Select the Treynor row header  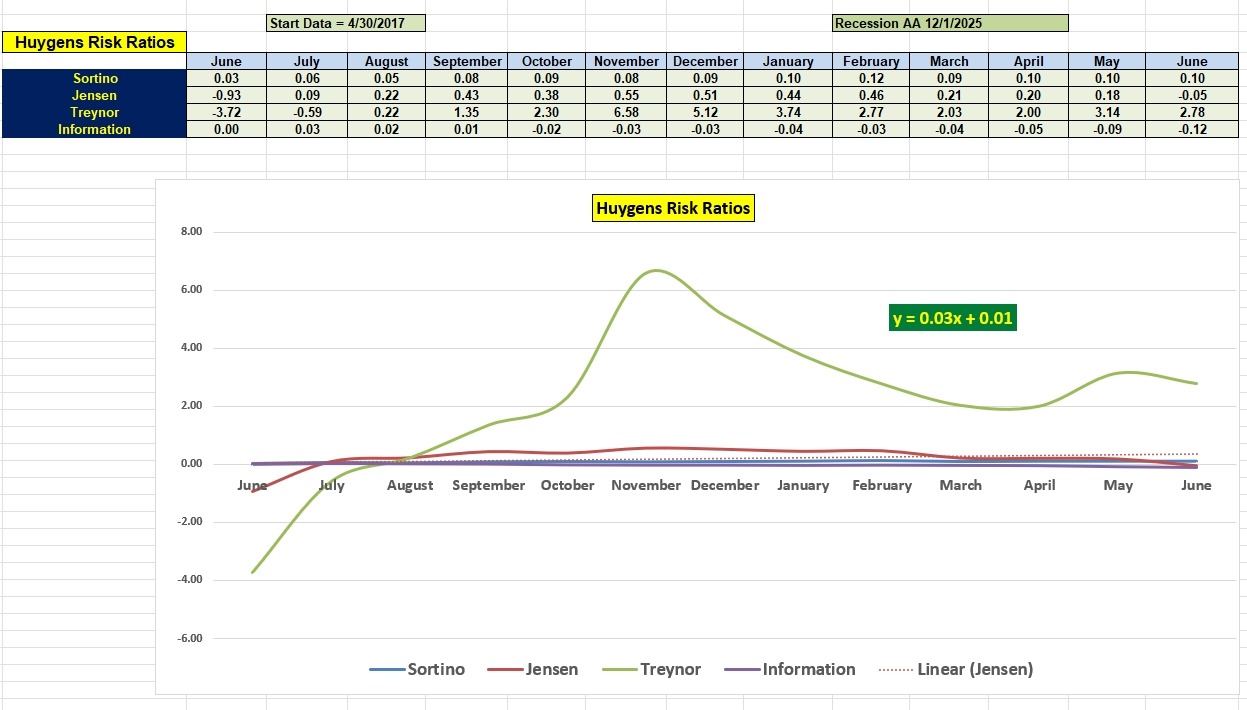click(95, 112)
